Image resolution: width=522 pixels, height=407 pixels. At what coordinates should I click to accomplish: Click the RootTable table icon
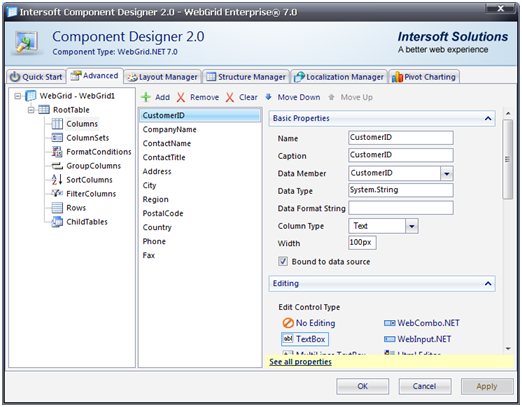click(44, 110)
